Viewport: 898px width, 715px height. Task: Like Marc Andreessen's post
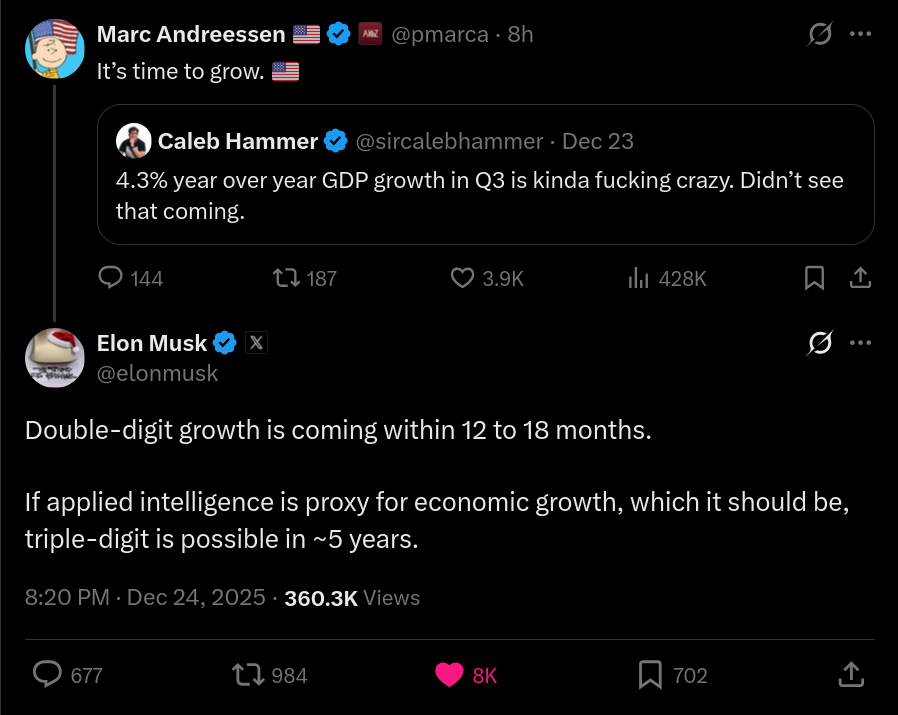coord(462,279)
